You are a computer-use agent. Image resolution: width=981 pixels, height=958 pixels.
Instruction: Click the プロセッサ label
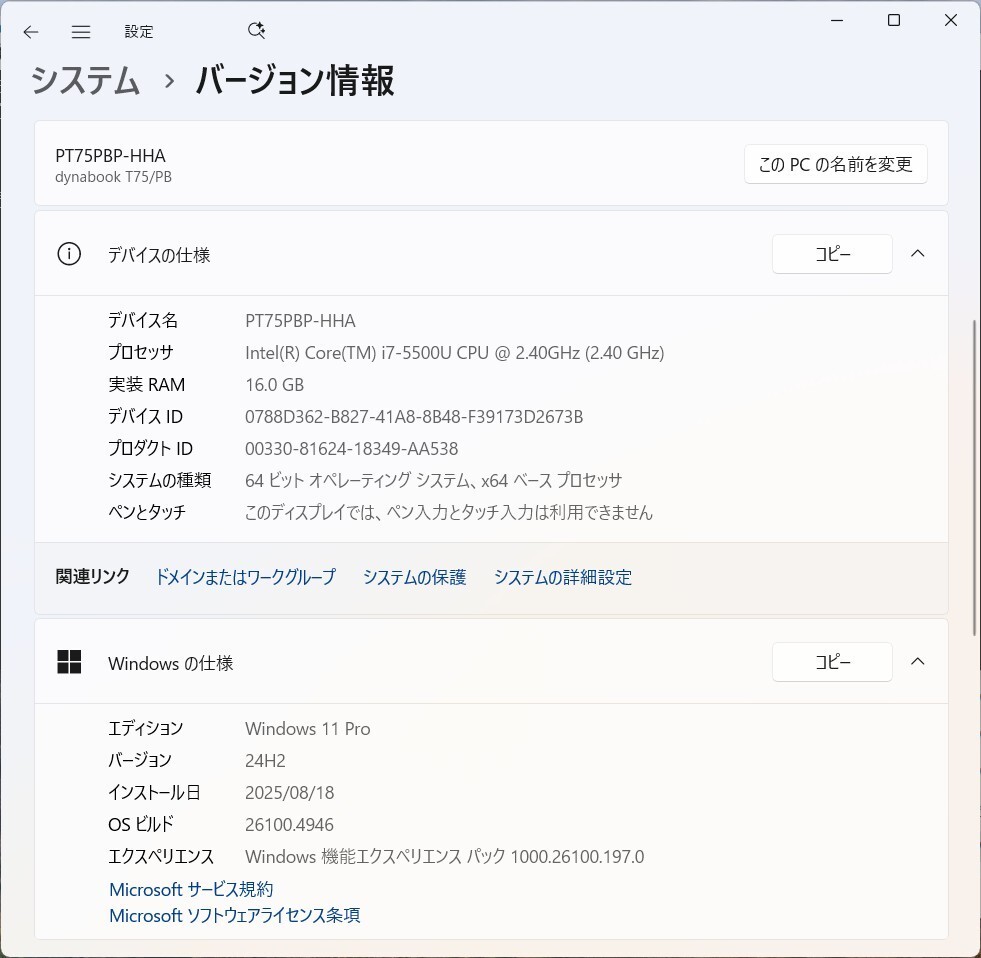[x=141, y=352]
